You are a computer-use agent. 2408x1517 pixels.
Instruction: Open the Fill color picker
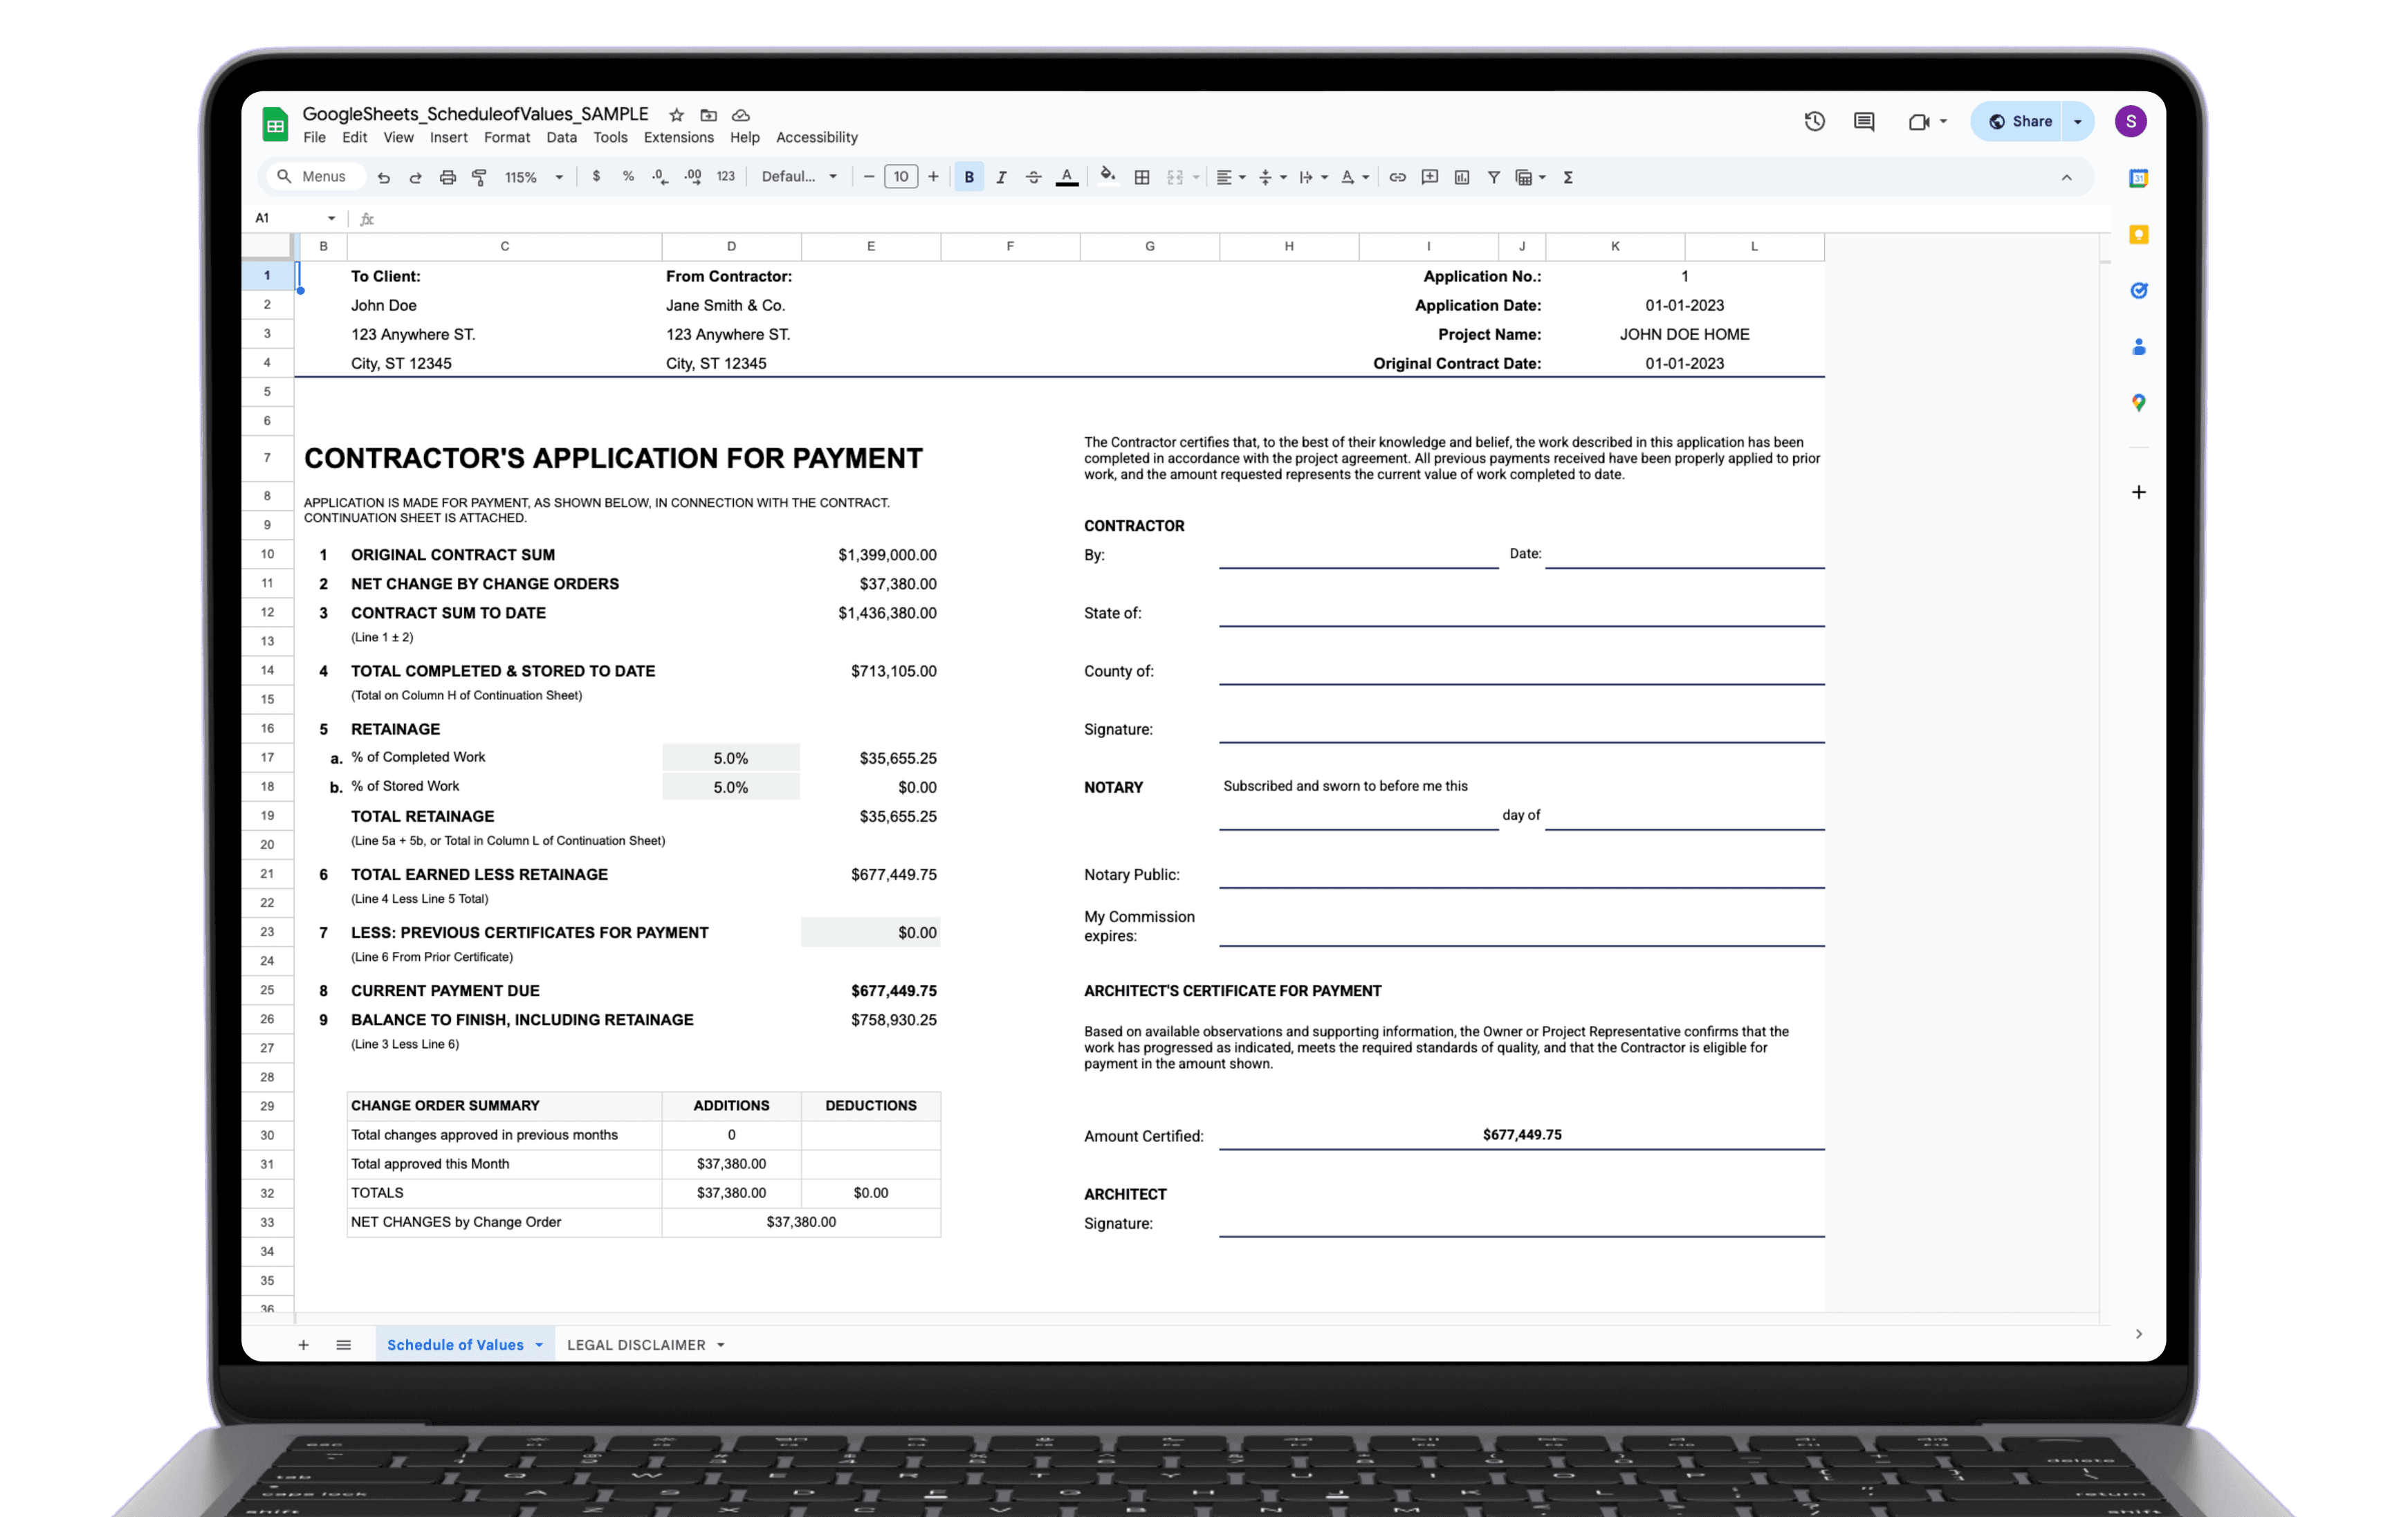pyautogui.click(x=1107, y=177)
